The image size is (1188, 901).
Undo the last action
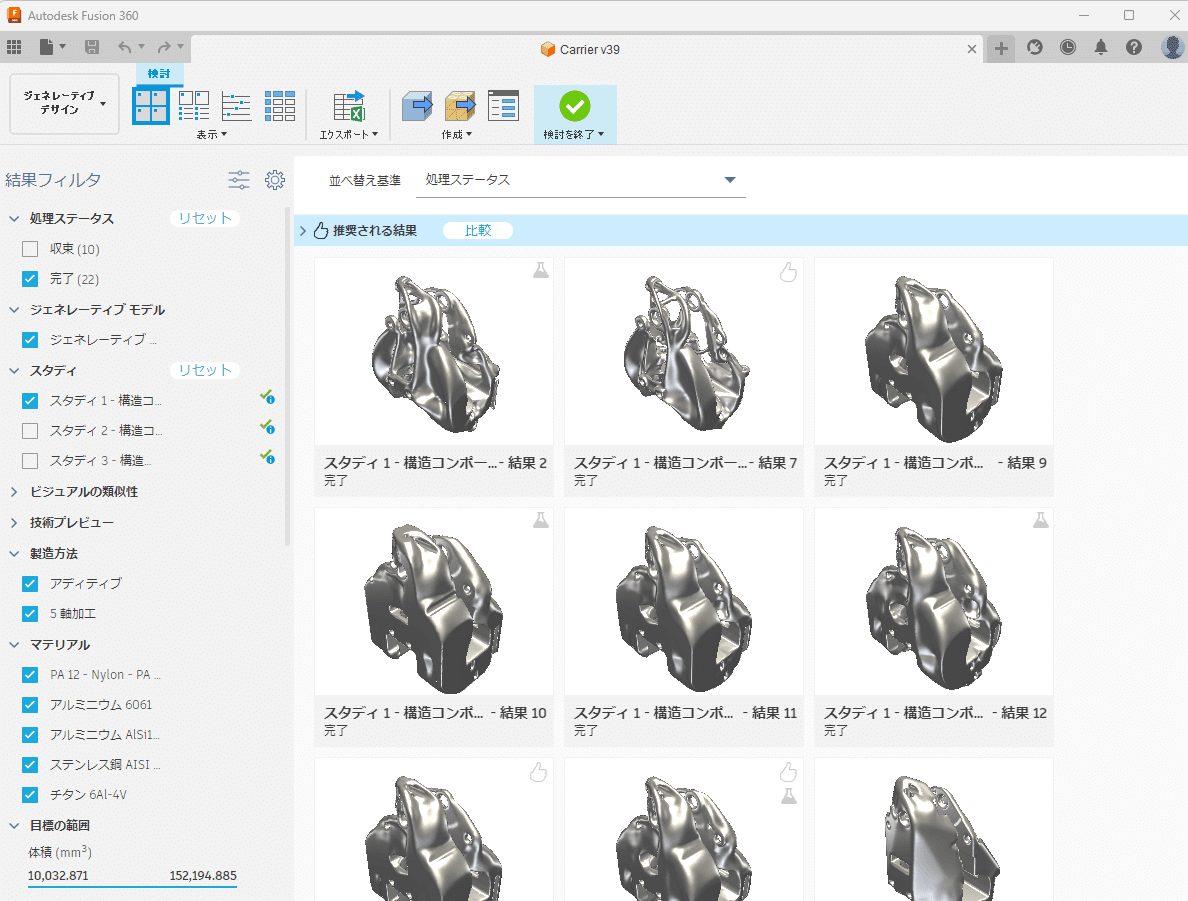click(x=124, y=48)
